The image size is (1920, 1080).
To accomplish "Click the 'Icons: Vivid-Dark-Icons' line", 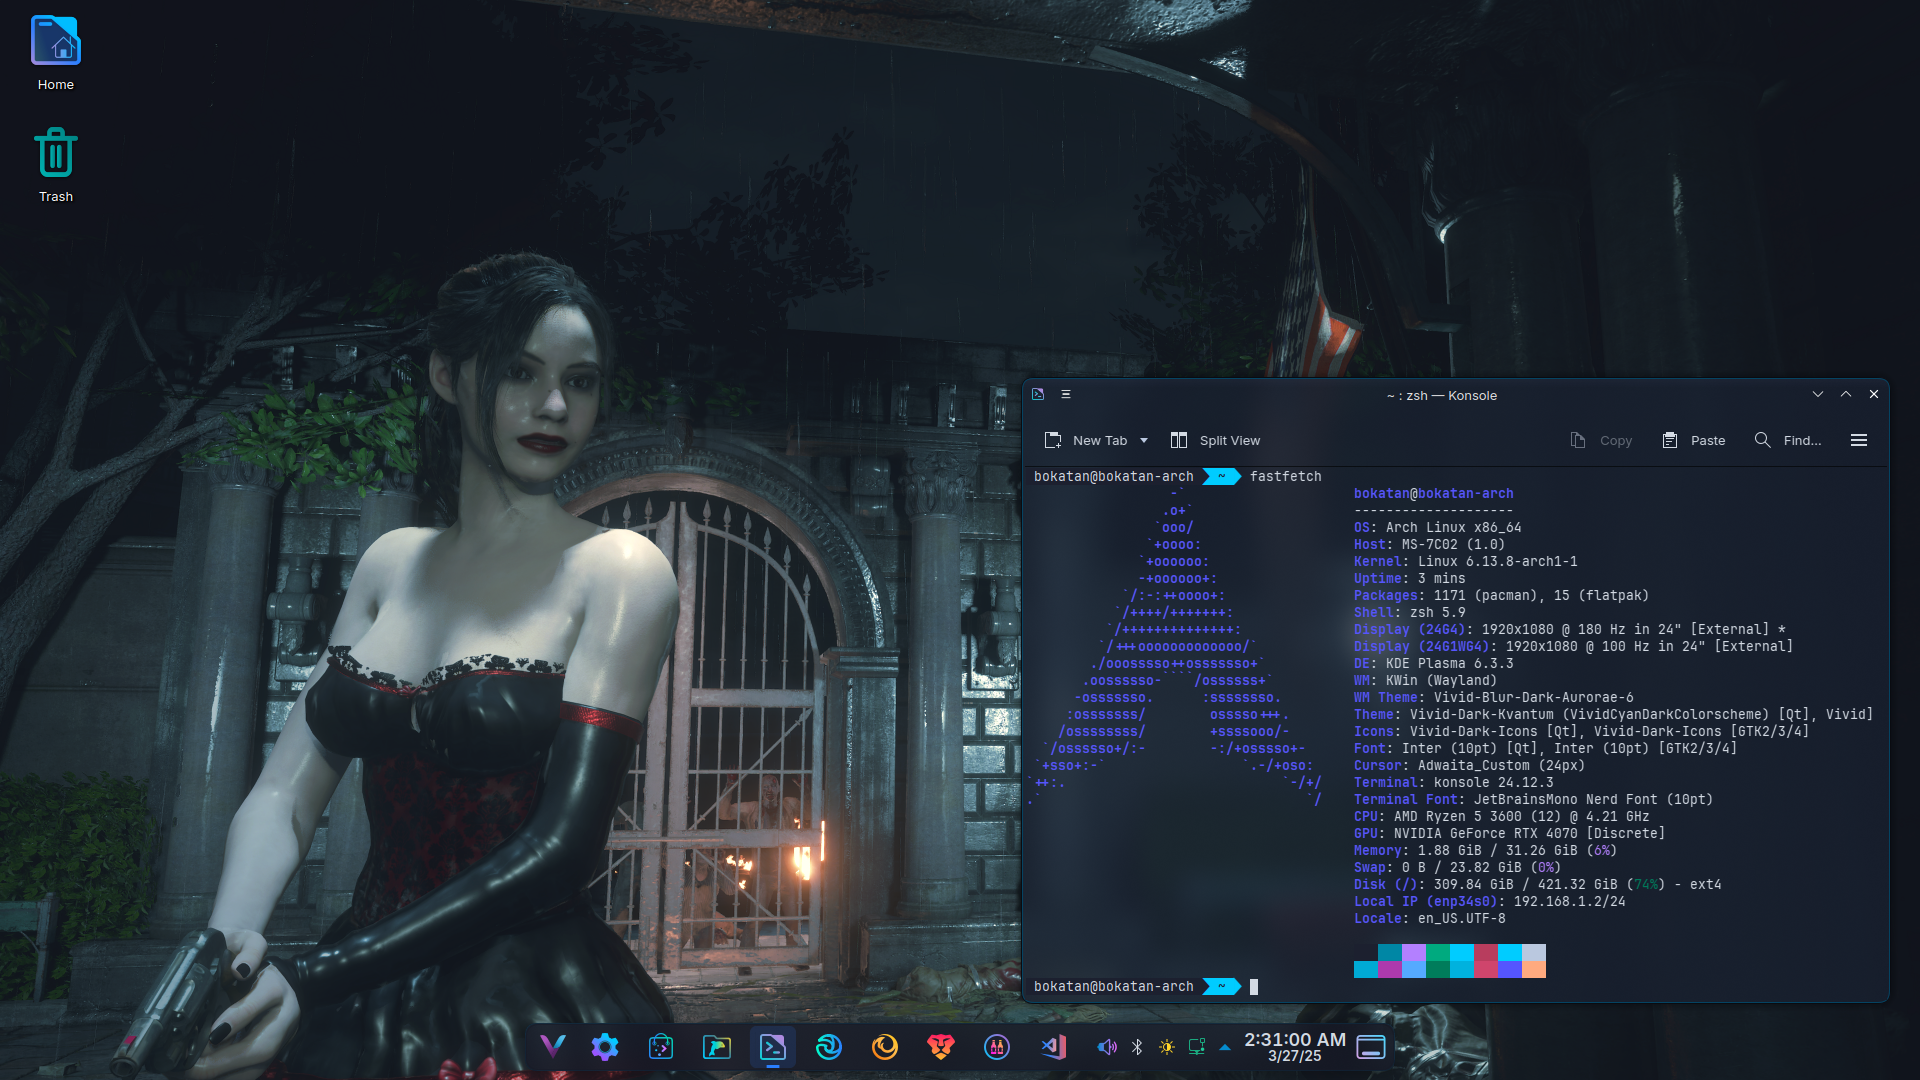I will click(x=1582, y=731).
